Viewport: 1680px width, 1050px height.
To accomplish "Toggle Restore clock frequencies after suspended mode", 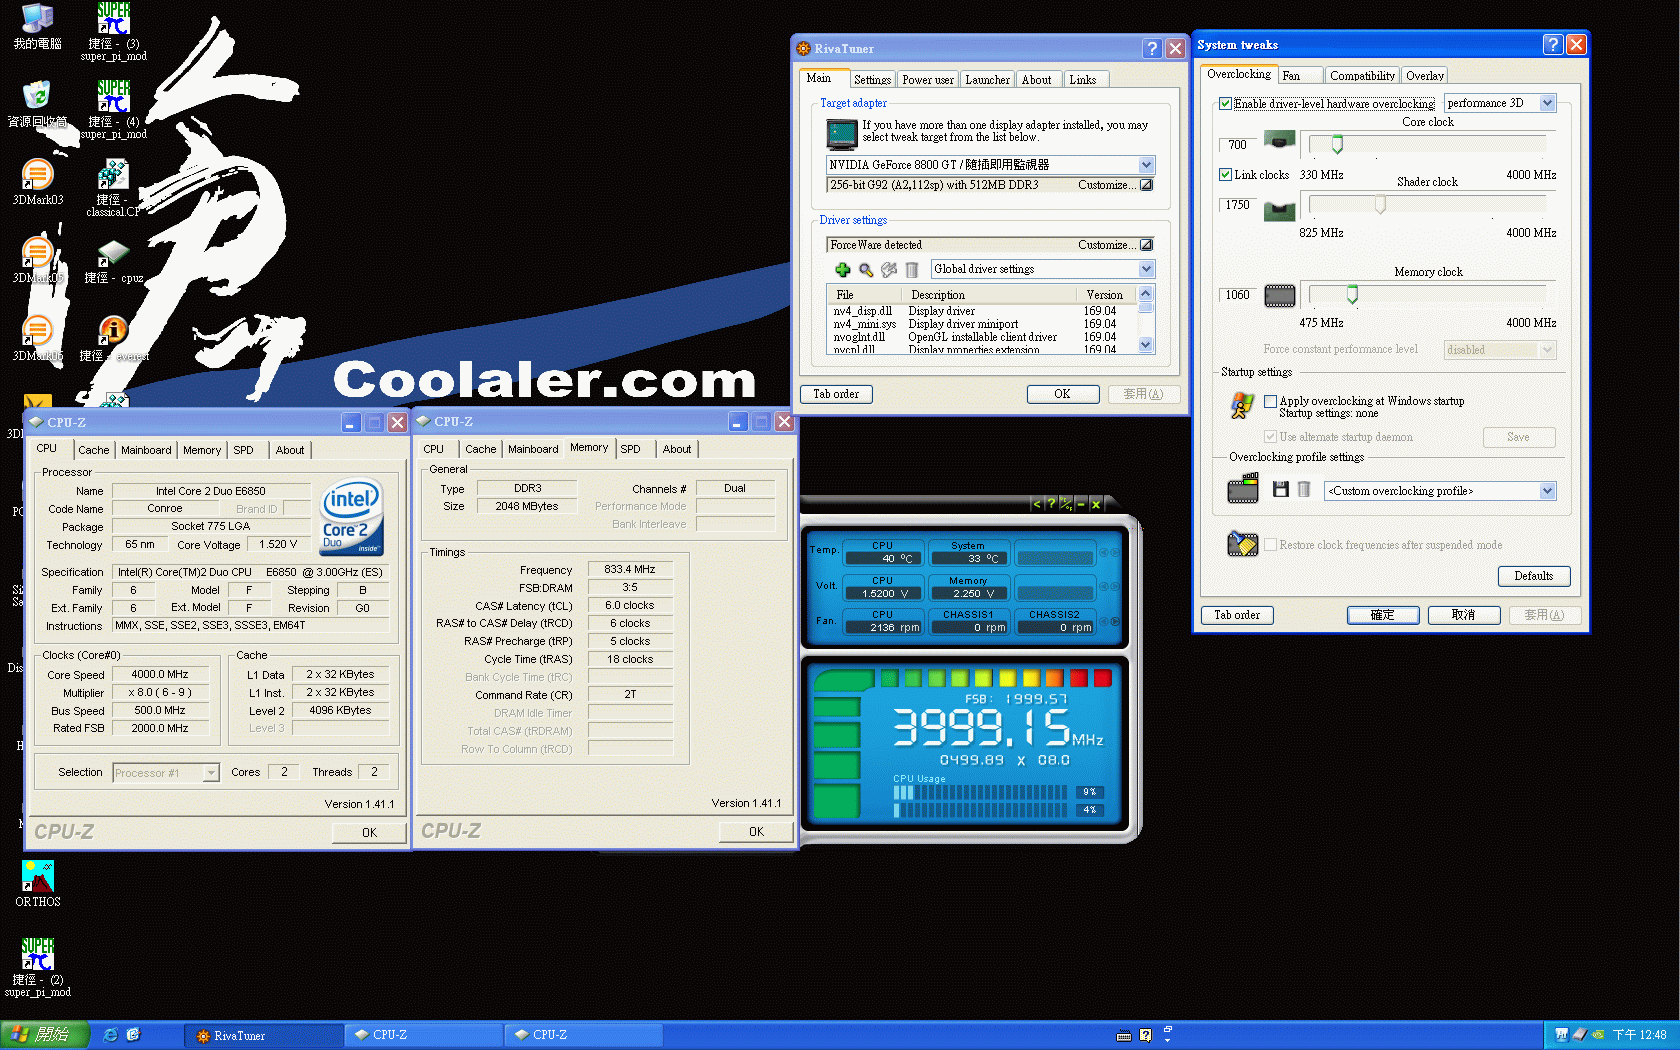I will [1270, 545].
